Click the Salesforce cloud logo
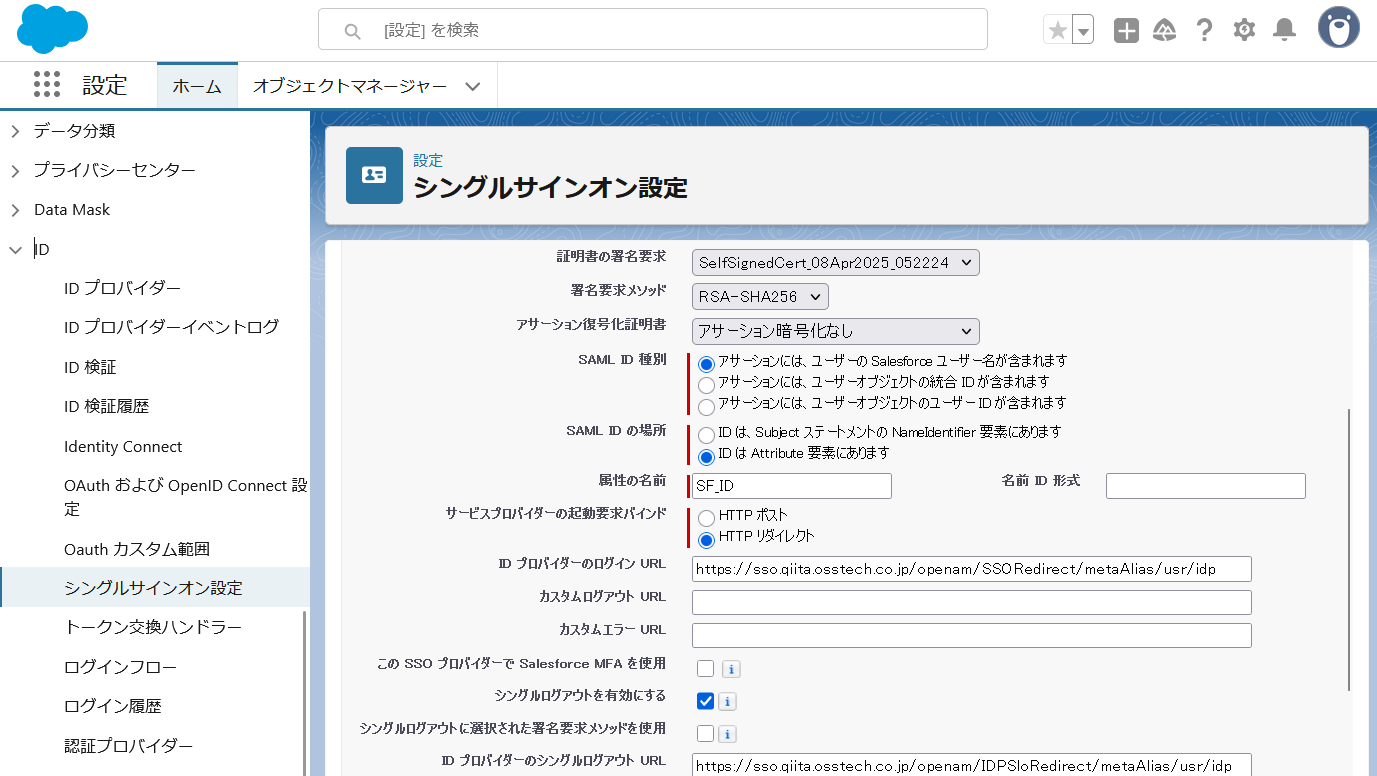The height and width of the screenshot is (776, 1377). tap(52, 29)
